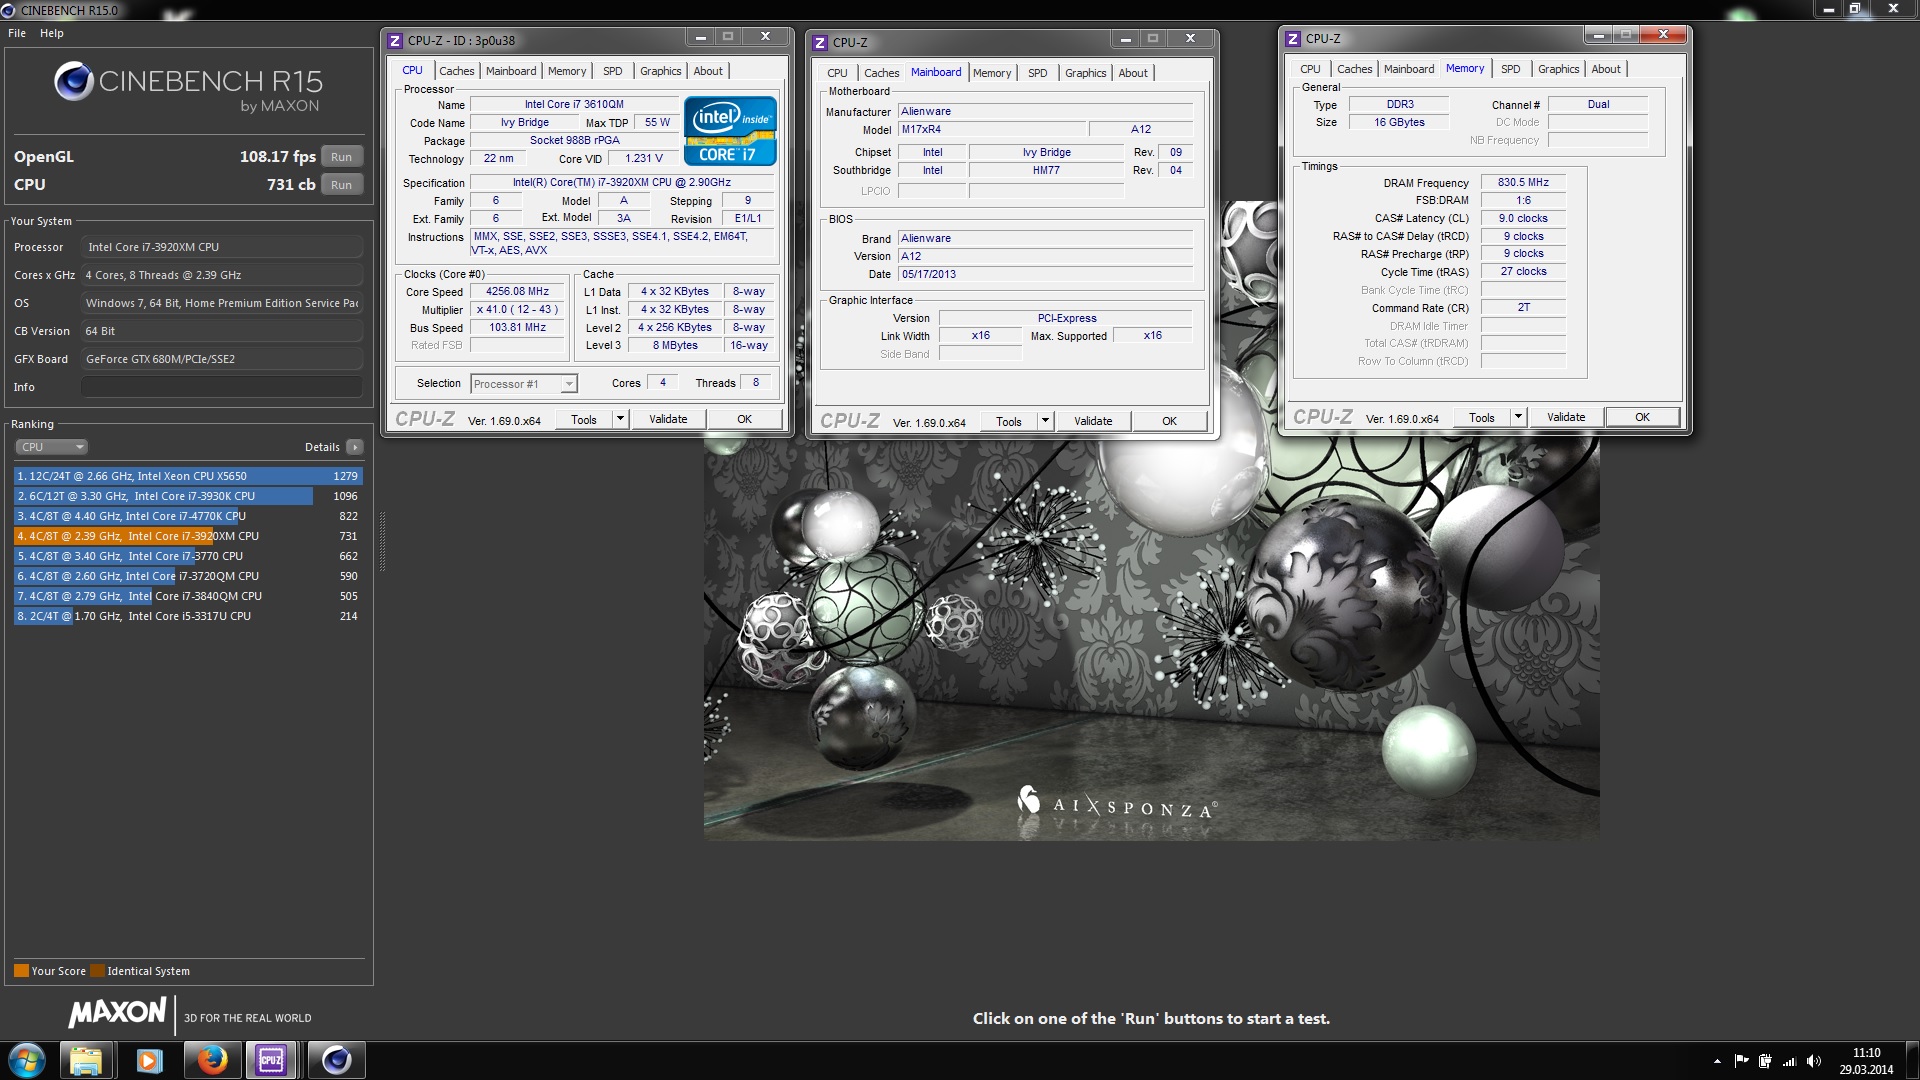
Task: Open volume speaker tray icon
Action: pyautogui.click(x=1814, y=1061)
